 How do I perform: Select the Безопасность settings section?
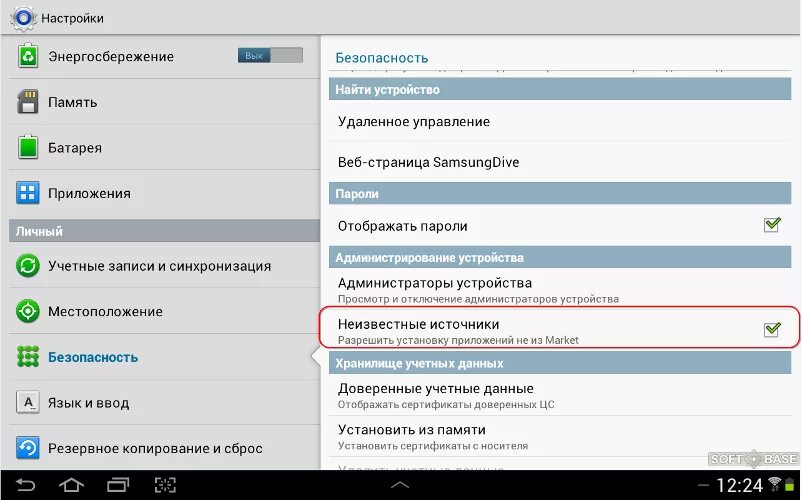click(165, 357)
